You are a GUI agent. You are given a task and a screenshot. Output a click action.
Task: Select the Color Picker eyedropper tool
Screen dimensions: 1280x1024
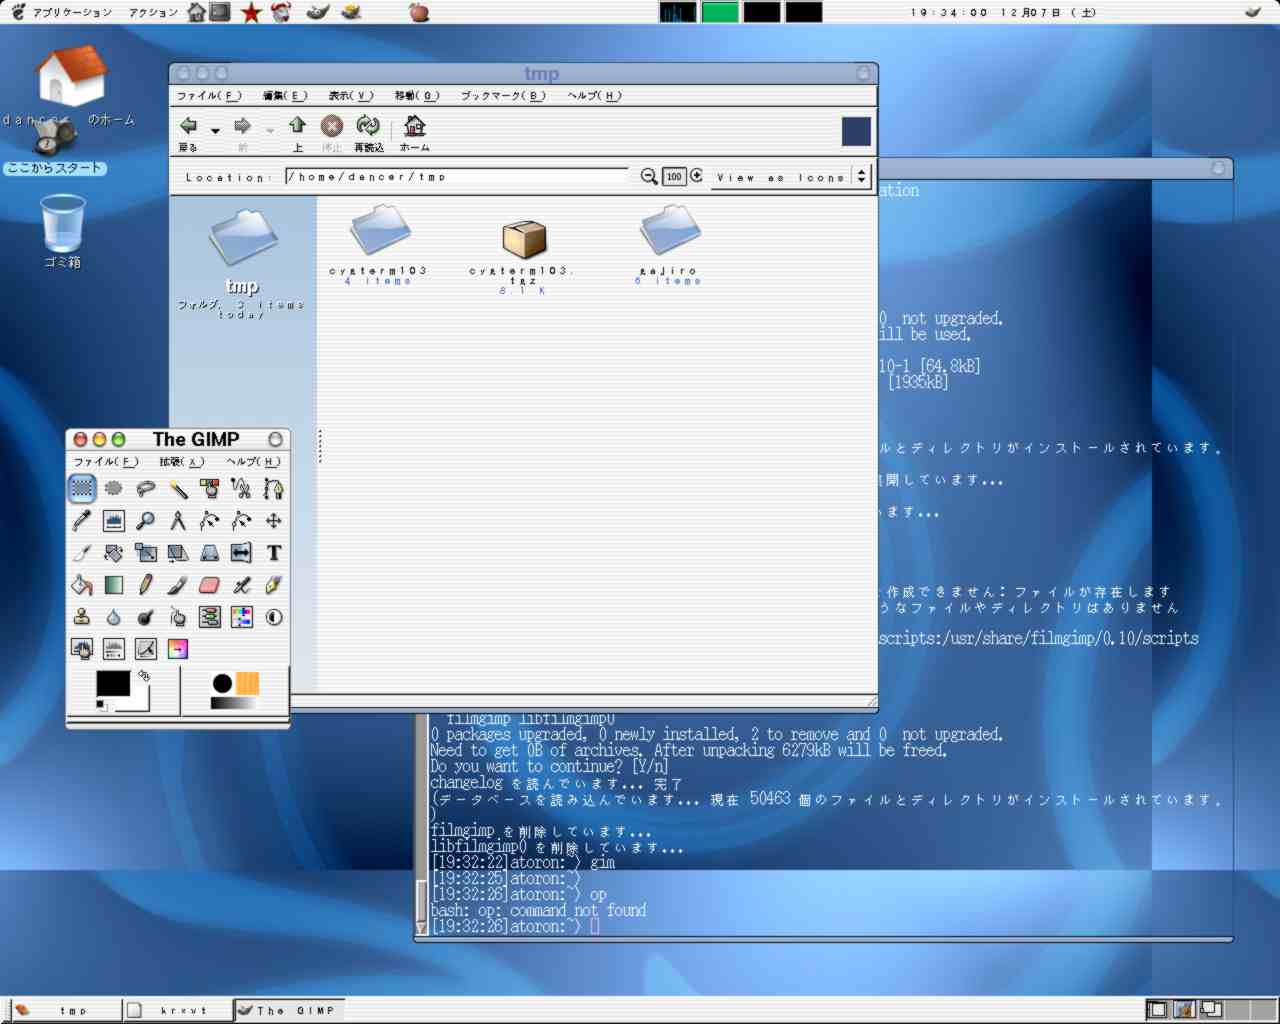82,520
